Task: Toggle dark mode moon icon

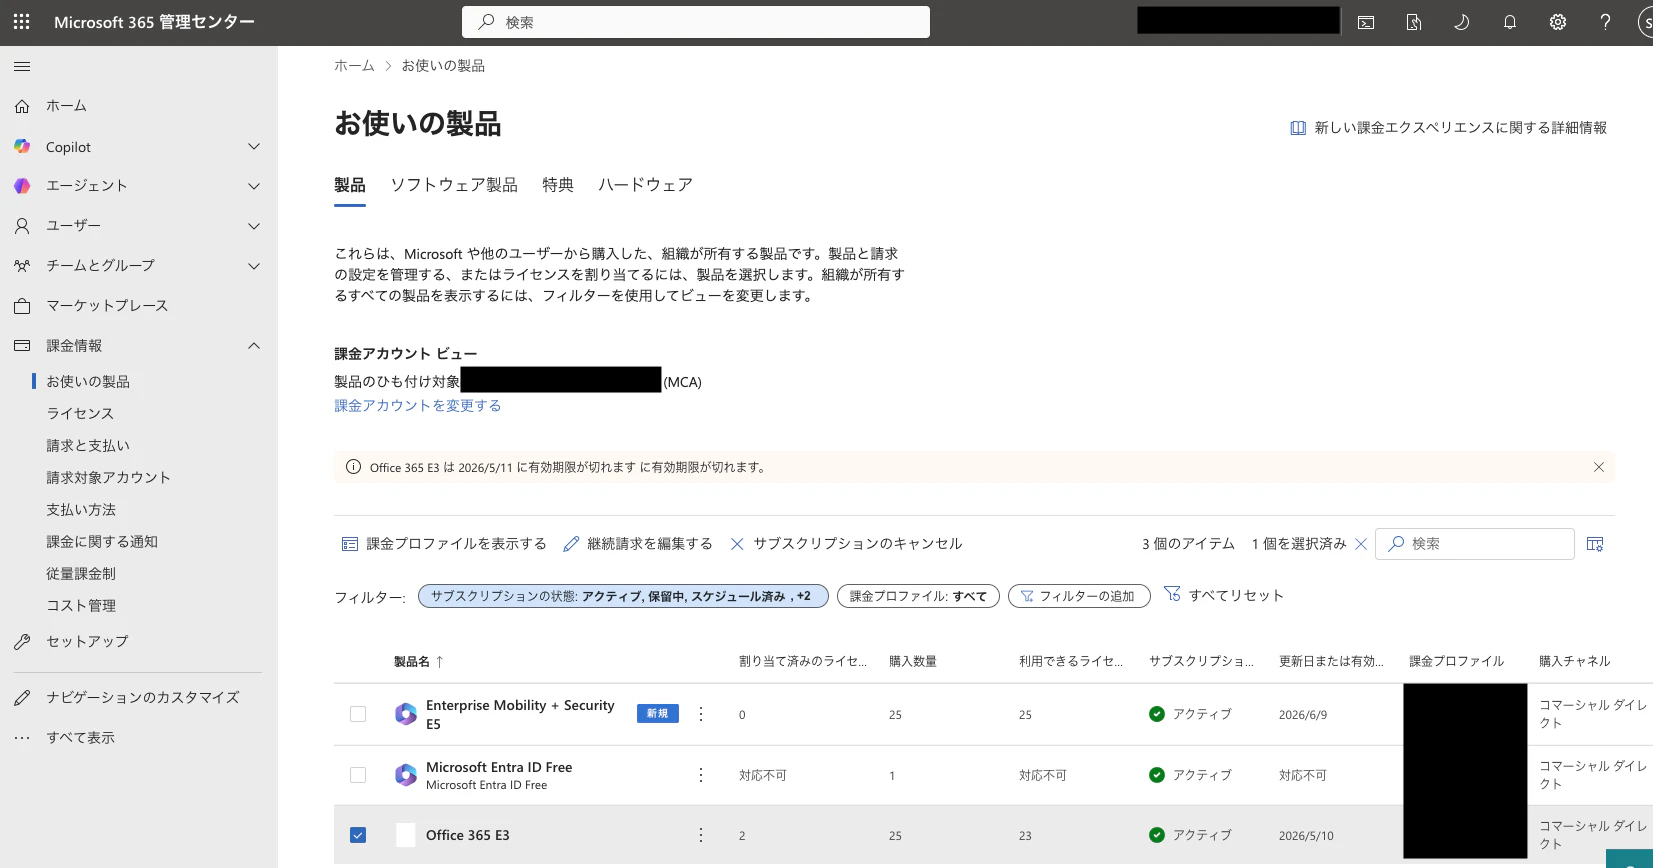Action: click(1462, 22)
